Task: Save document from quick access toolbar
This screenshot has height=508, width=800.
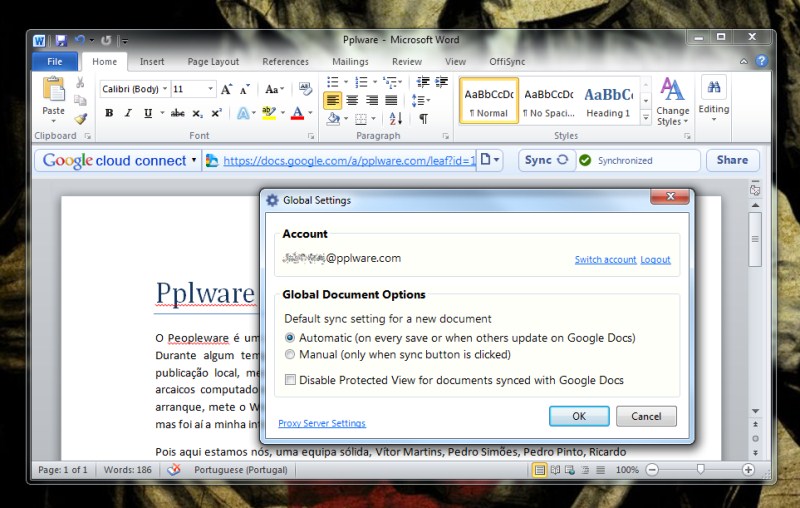Action: pos(61,40)
